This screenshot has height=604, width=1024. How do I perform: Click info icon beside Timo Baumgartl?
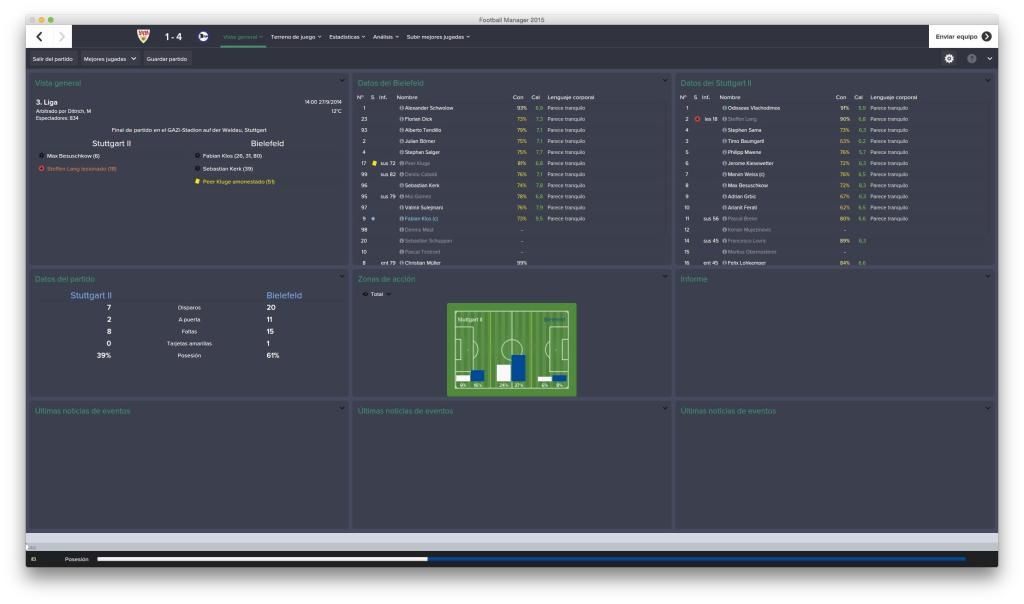point(724,141)
